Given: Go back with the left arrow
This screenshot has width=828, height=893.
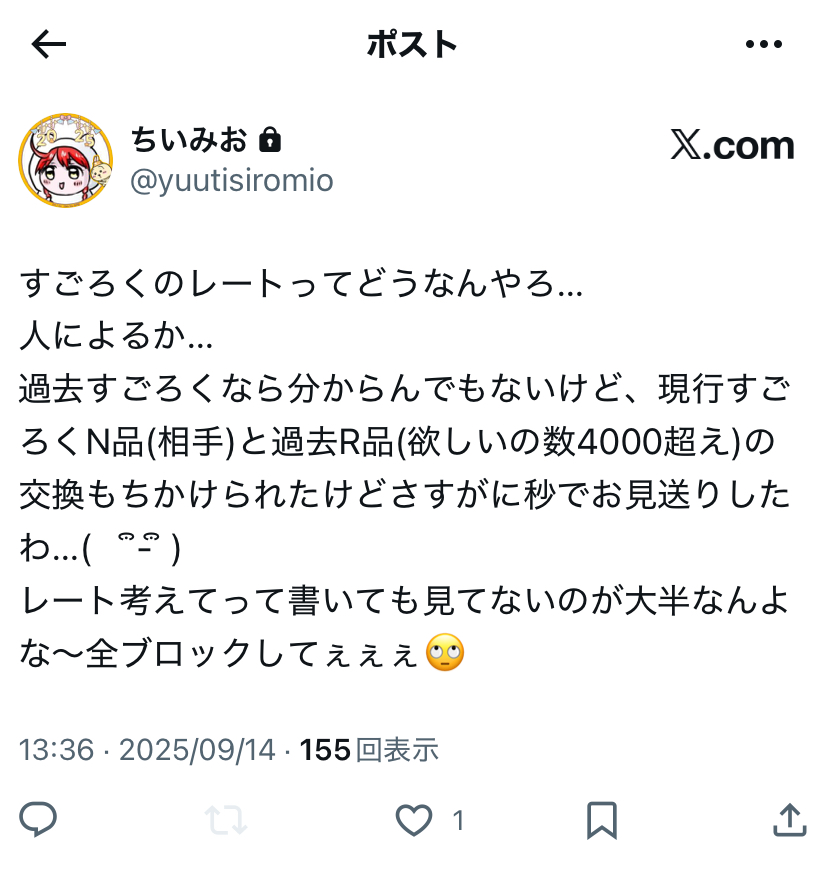Looking at the screenshot, I should (48, 44).
